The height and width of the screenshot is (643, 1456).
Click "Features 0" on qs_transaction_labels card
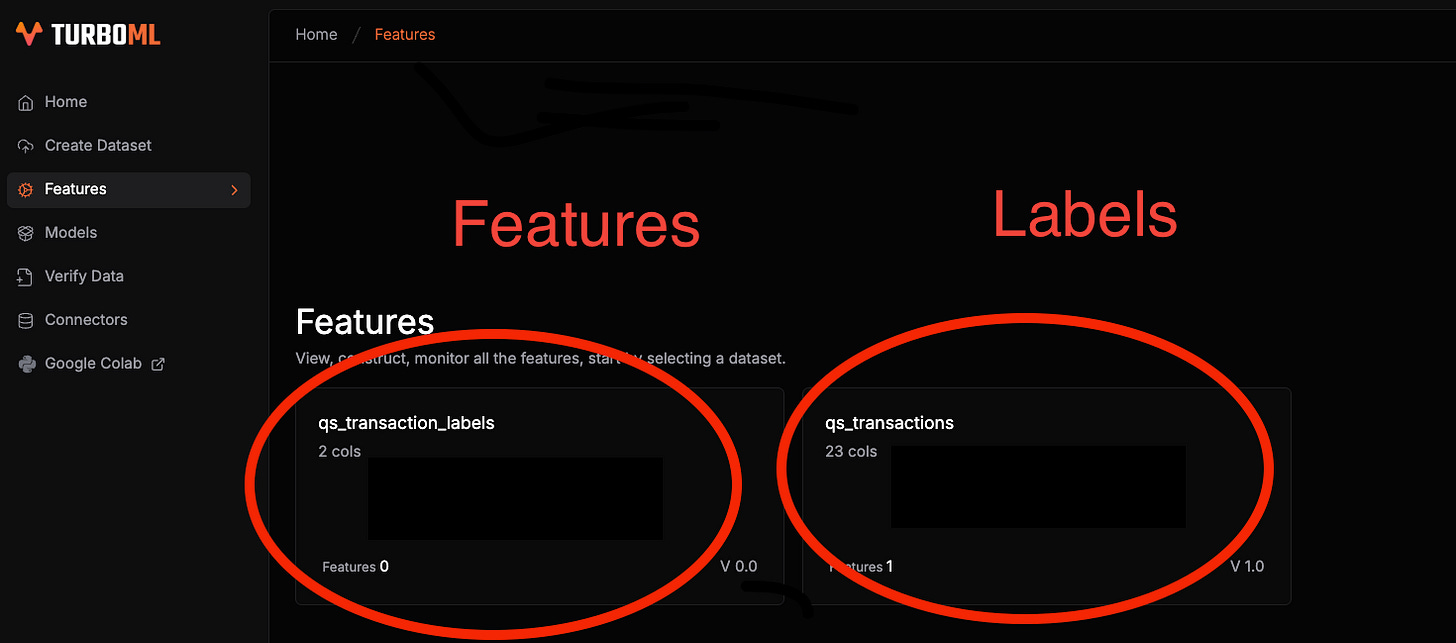(x=355, y=567)
